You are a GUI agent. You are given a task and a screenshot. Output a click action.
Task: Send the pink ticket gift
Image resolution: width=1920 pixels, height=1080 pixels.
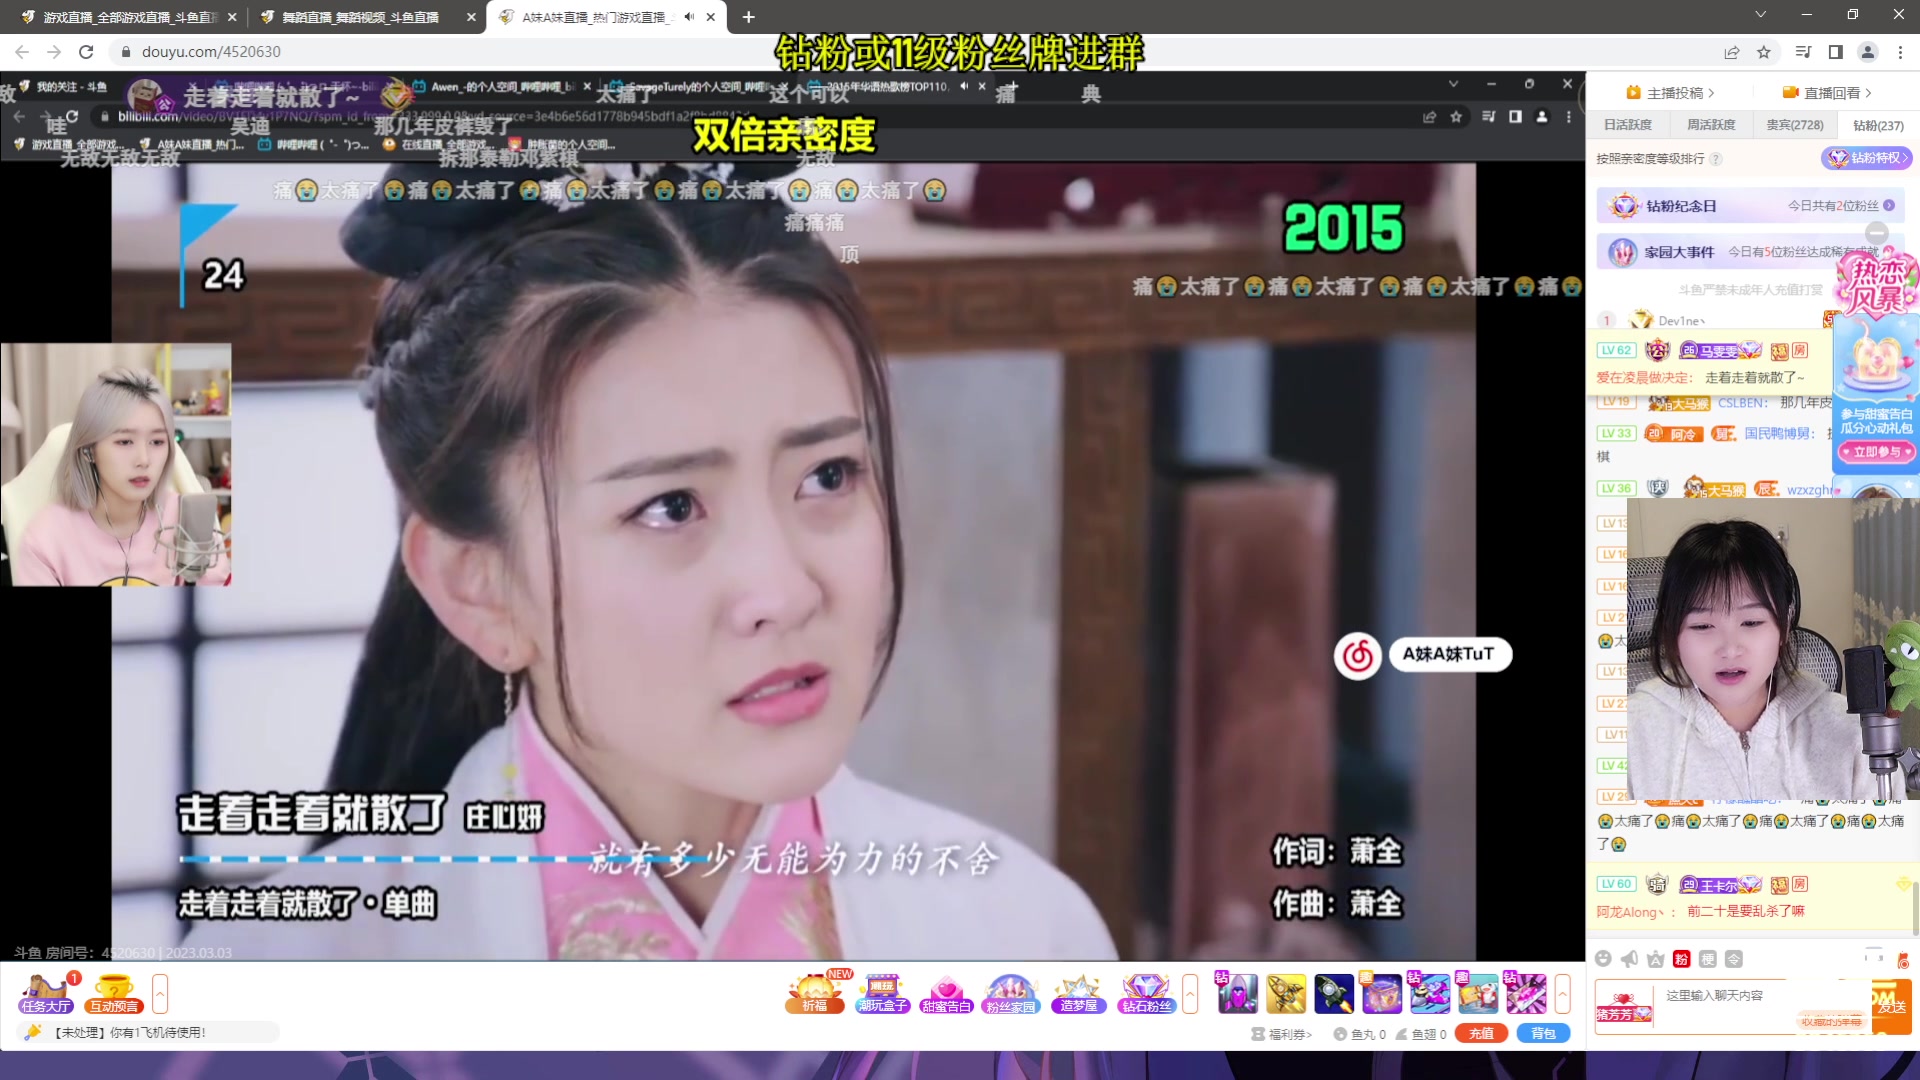tap(1526, 993)
